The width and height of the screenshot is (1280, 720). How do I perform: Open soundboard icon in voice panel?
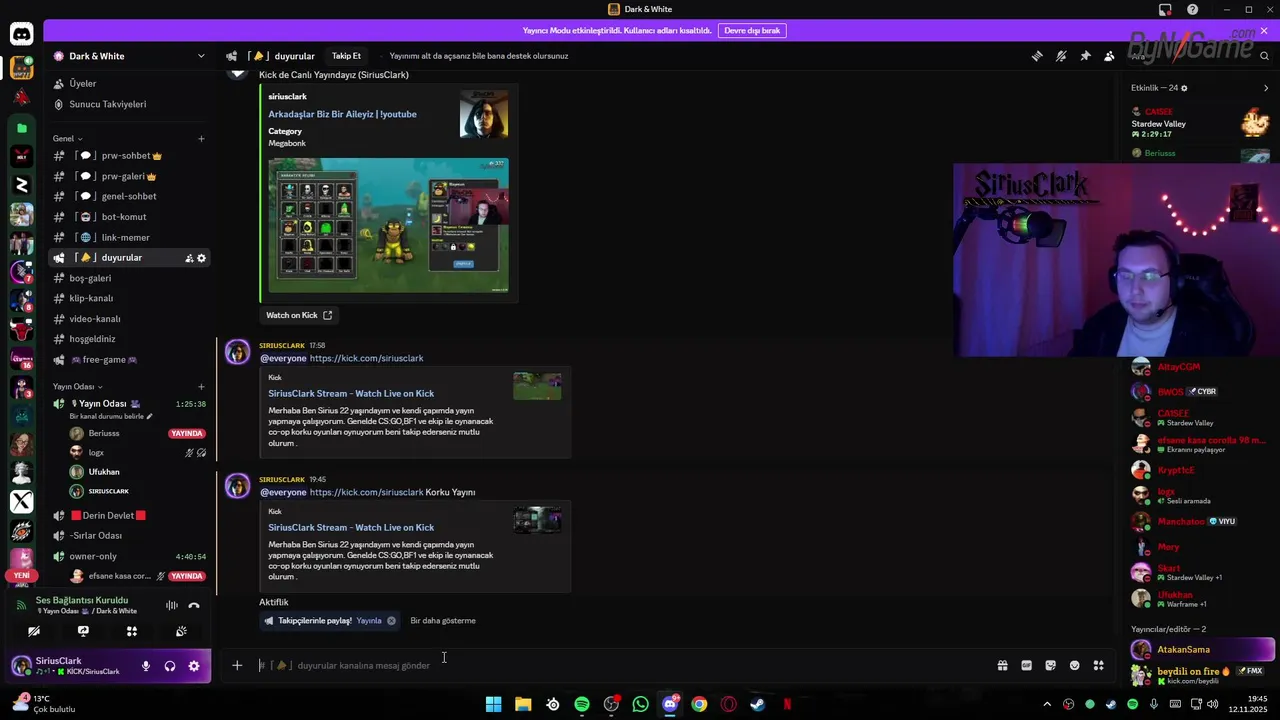(x=181, y=631)
